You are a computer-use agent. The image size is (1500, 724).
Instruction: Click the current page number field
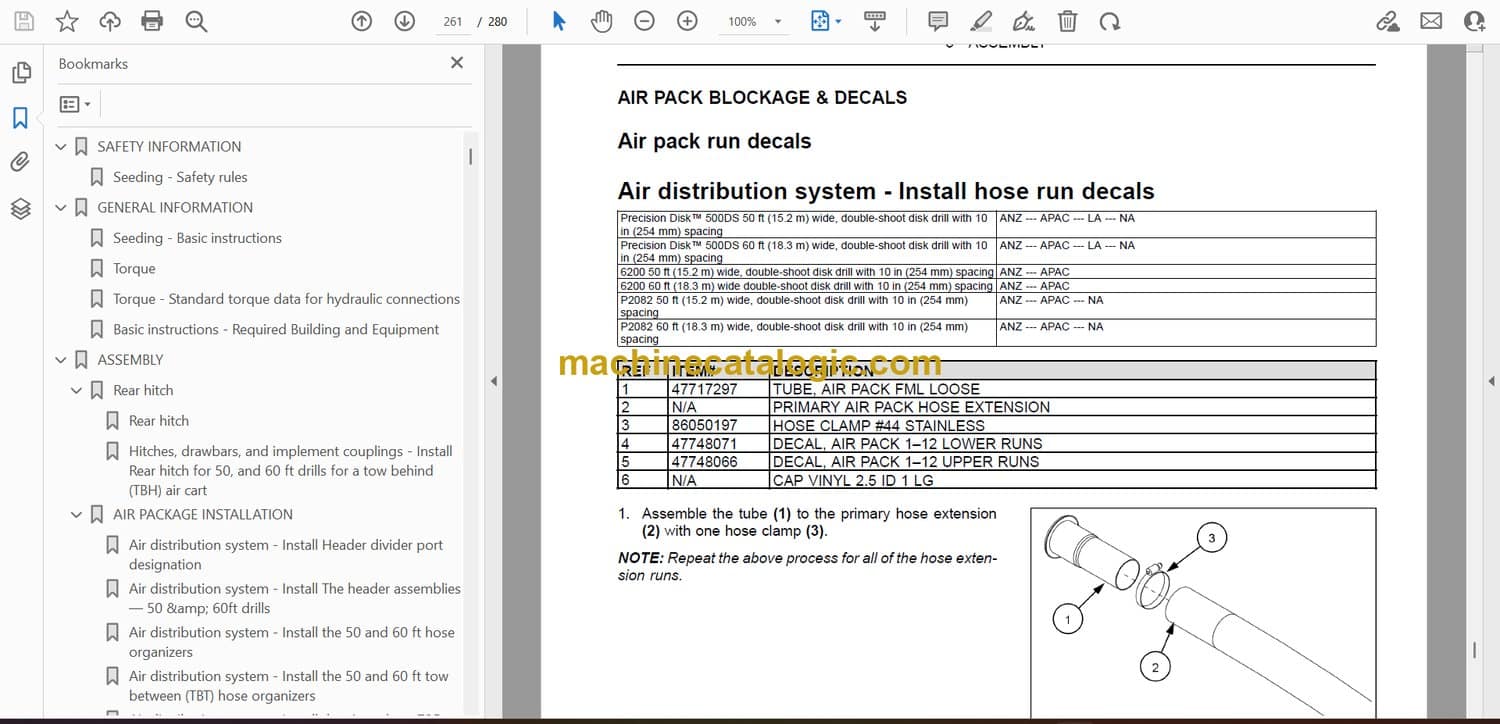452,21
